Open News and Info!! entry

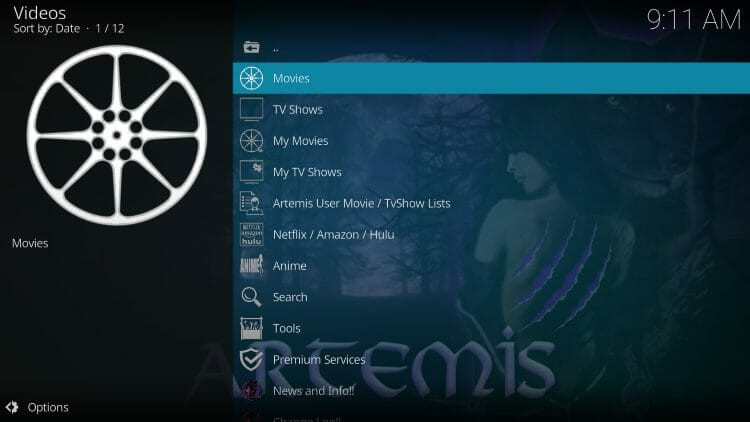(x=491, y=391)
